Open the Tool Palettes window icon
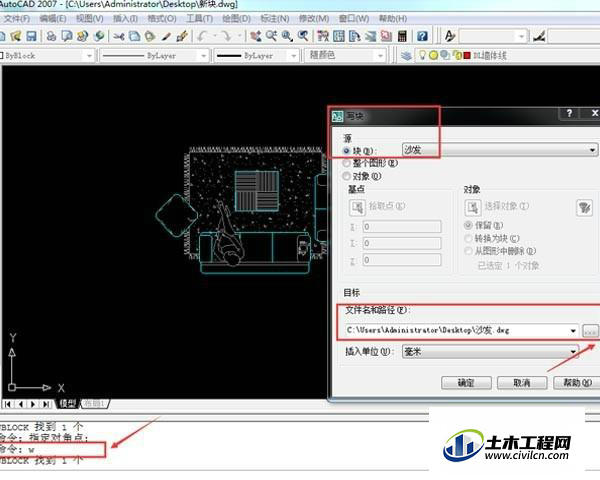The height and width of the screenshot is (480, 600). coord(355,36)
